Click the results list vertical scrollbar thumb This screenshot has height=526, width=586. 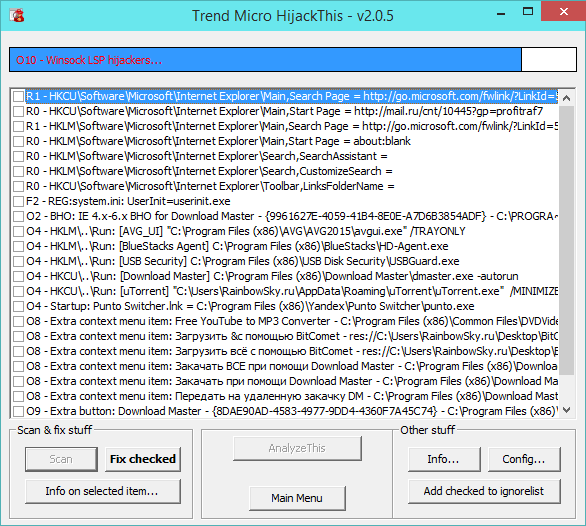(566, 240)
